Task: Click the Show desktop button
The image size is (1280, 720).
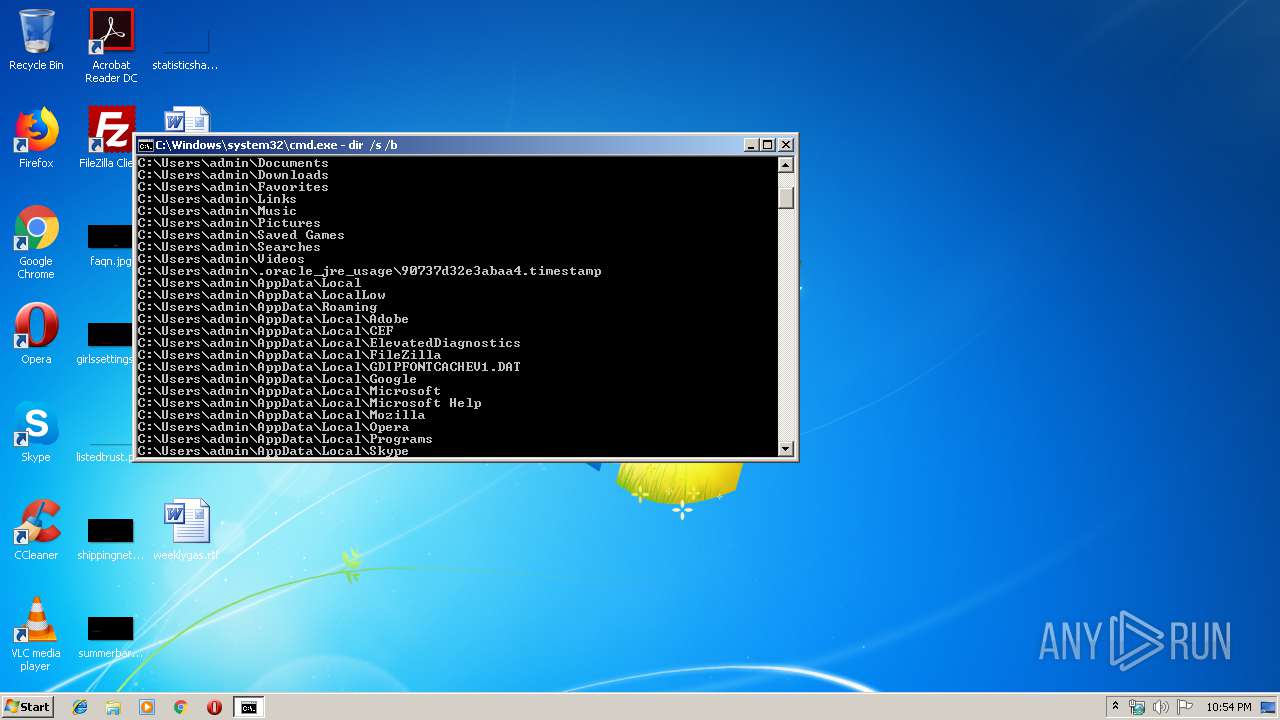Action: click(1269, 707)
